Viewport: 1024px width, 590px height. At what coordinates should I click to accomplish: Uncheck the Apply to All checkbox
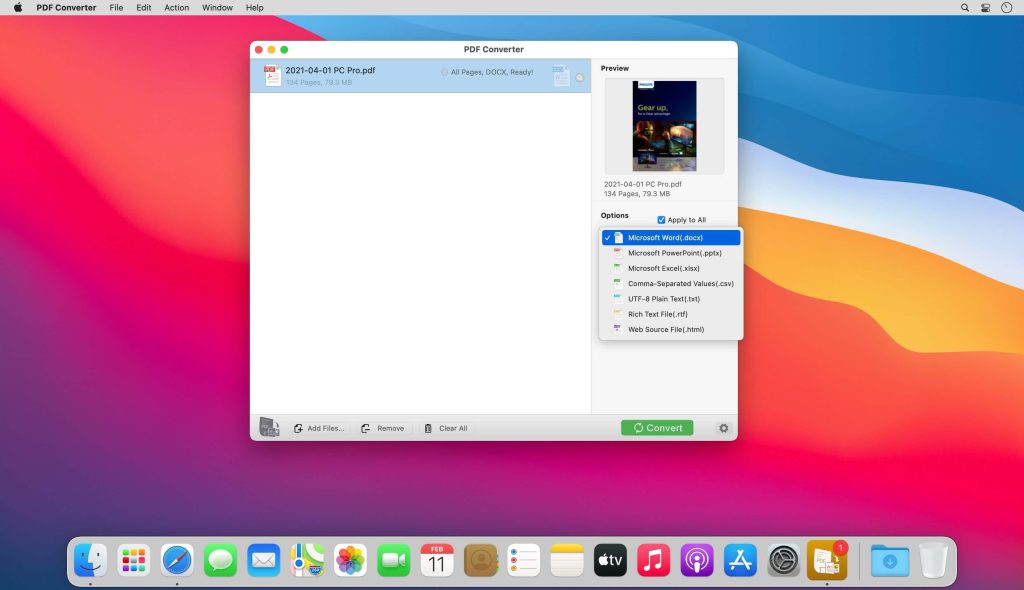tap(661, 219)
